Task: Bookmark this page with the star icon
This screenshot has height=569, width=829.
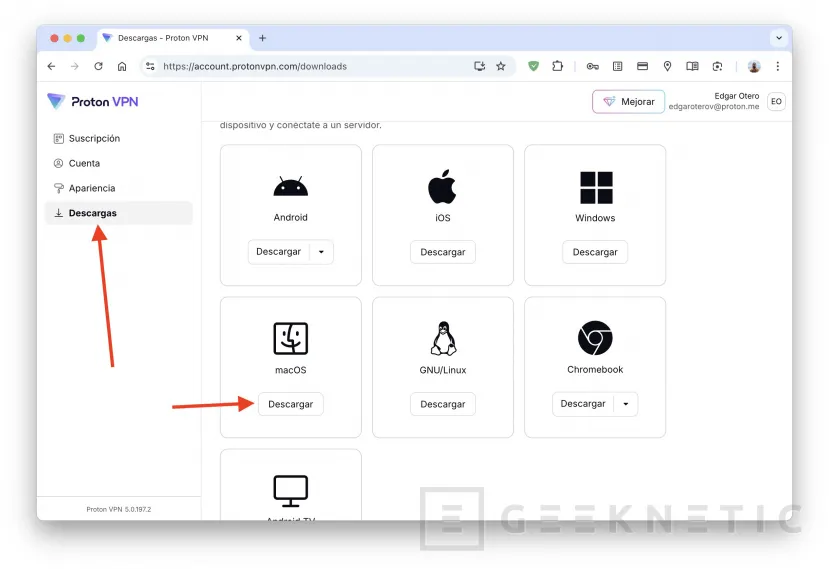Action: [501, 66]
